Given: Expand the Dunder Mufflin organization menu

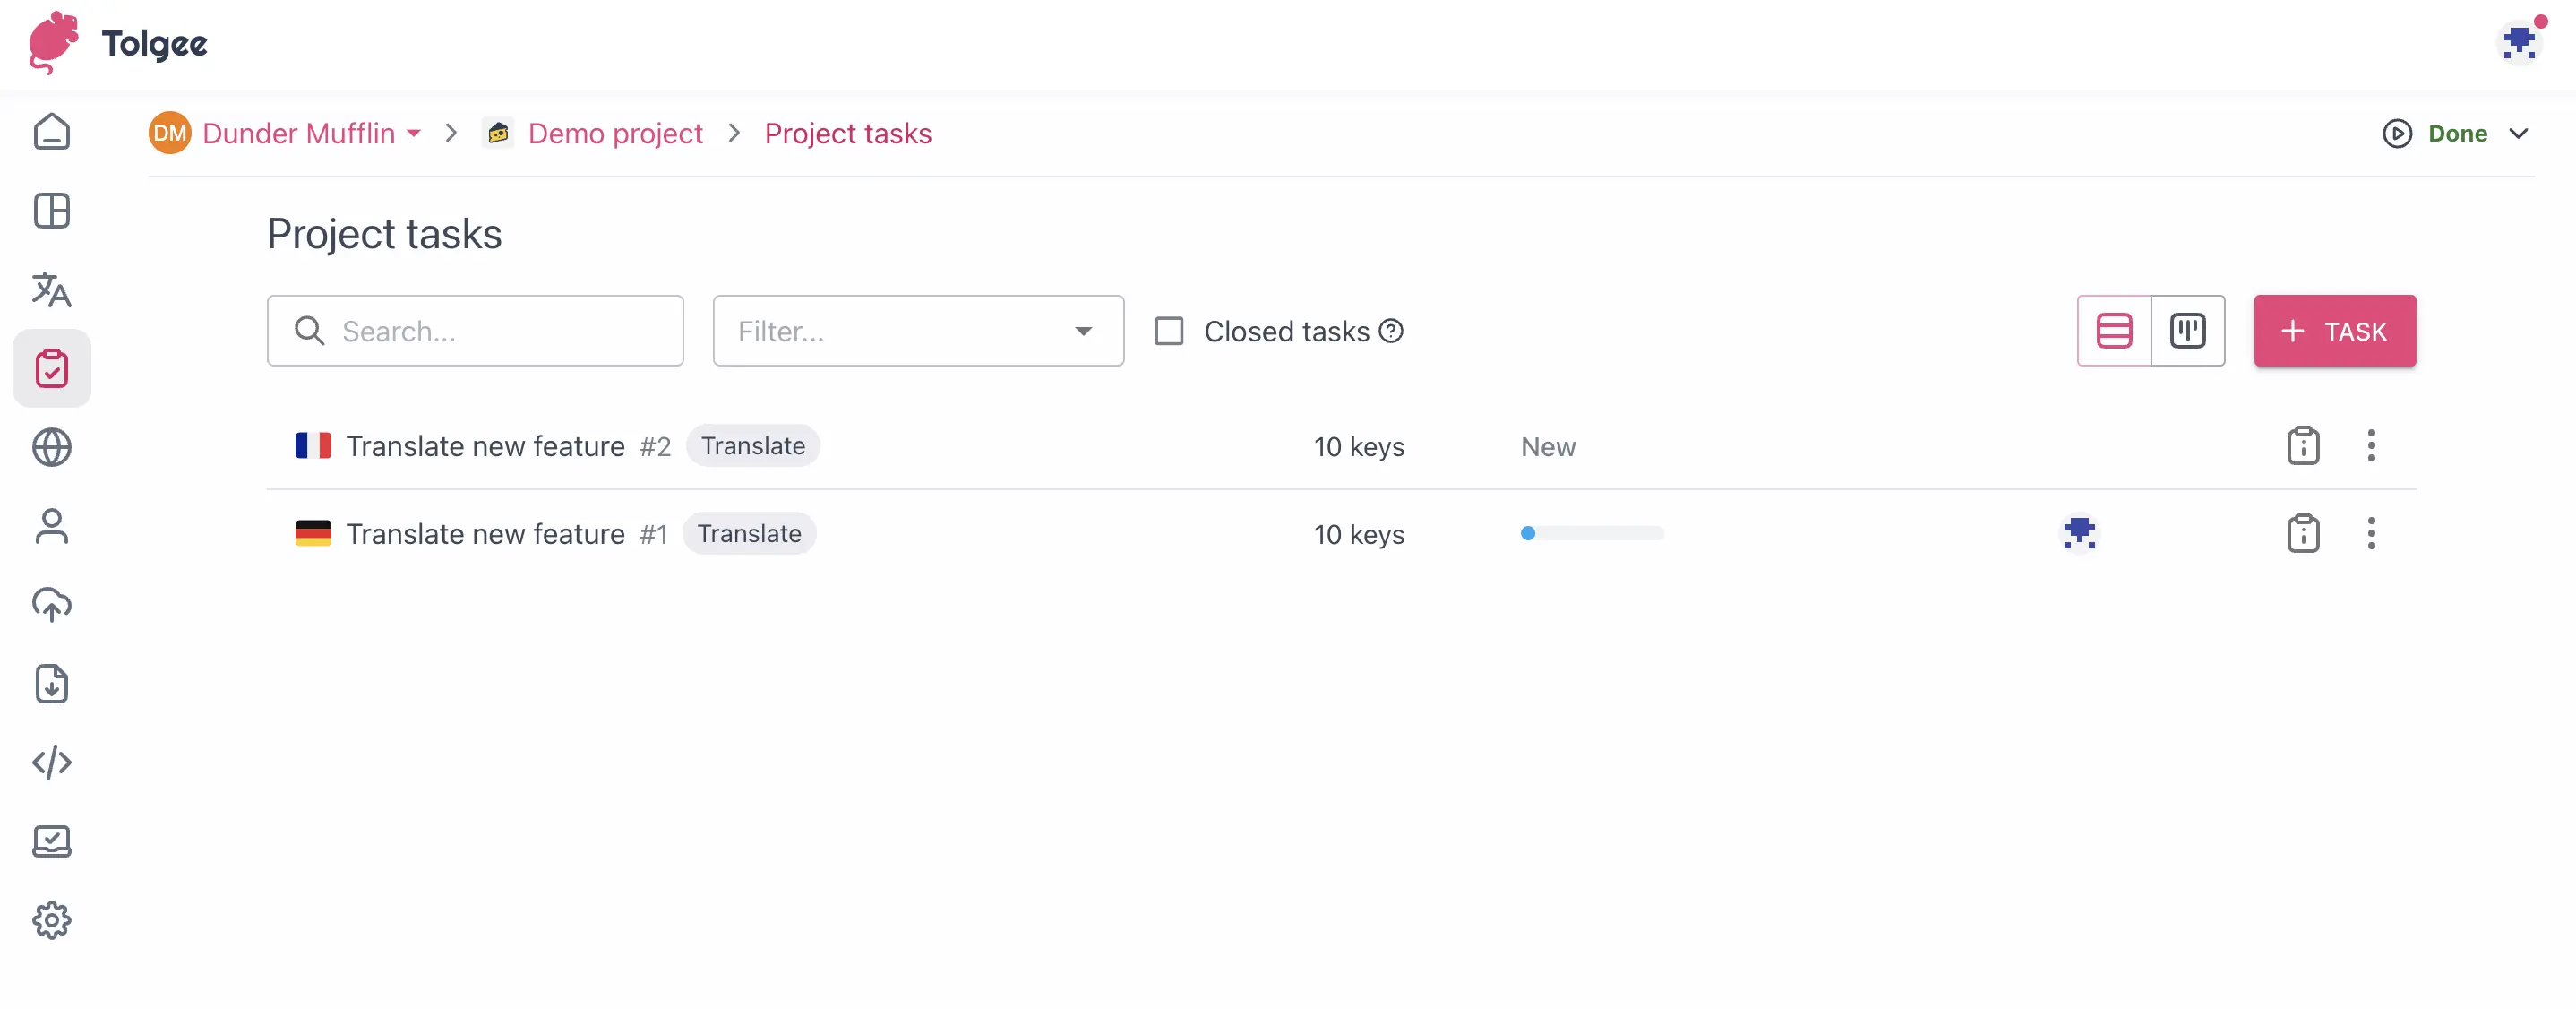Looking at the screenshot, I should (414, 133).
